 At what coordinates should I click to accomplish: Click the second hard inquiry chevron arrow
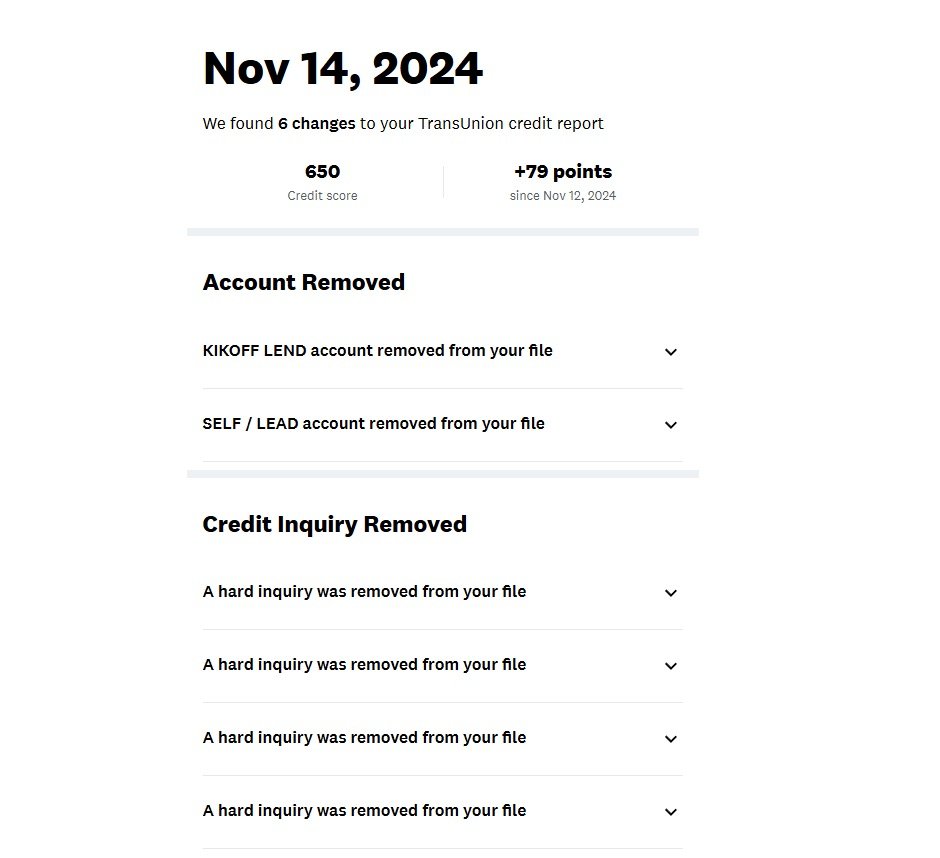pyautogui.click(x=671, y=666)
